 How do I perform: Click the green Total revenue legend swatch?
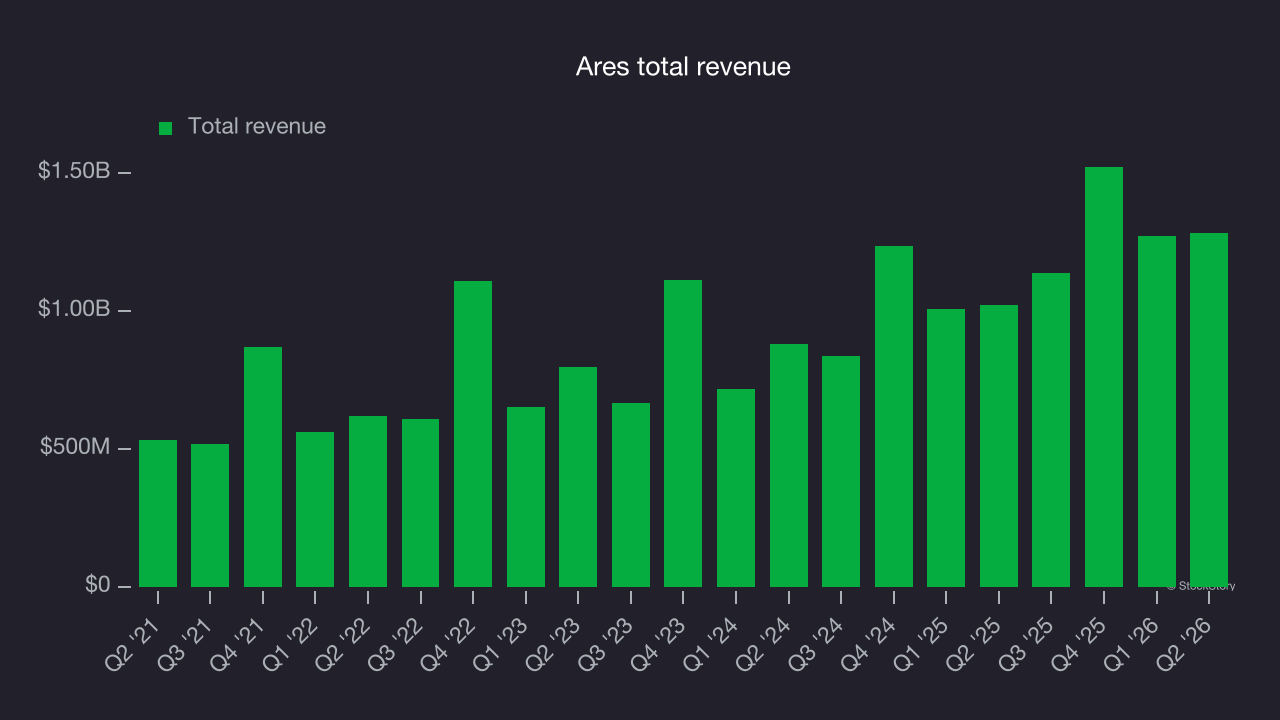tap(166, 128)
